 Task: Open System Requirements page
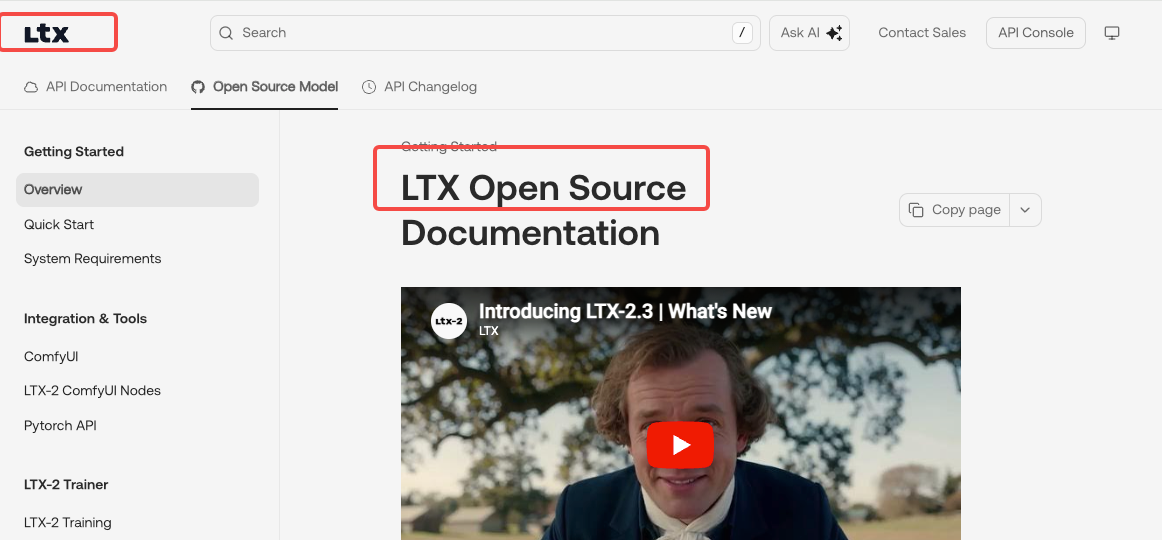(93, 259)
